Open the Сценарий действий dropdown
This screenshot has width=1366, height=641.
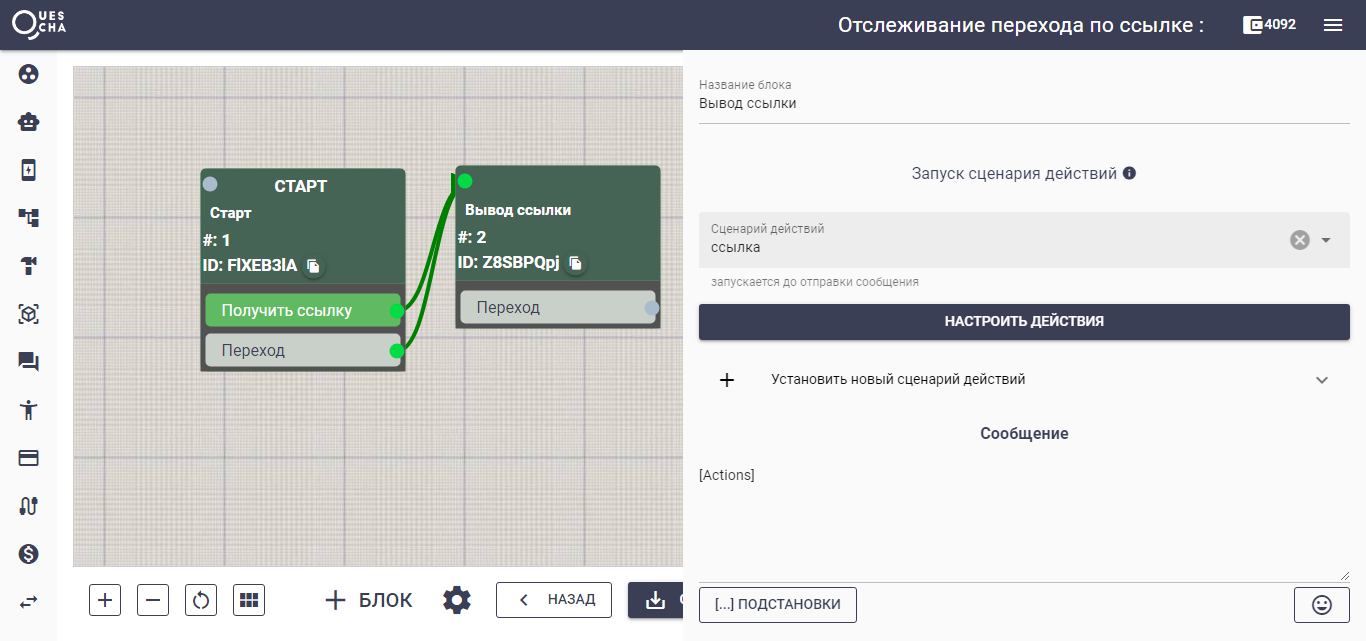pyautogui.click(x=1328, y=240)
